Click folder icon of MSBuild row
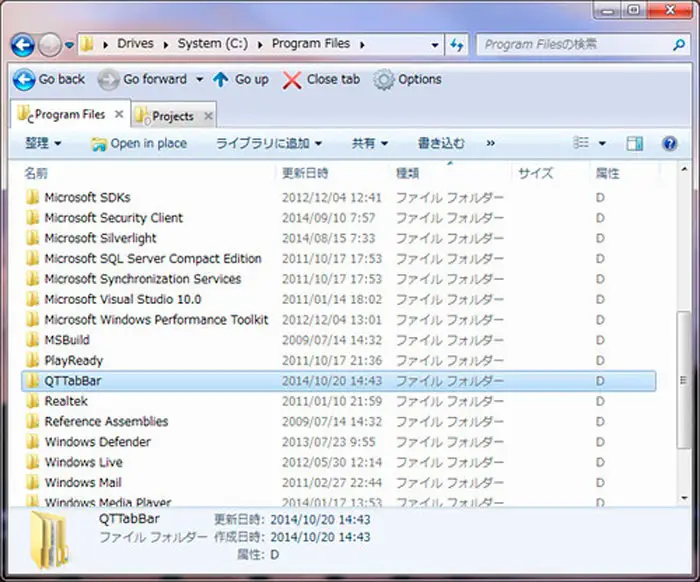700x582 pixels. pos(32,340)
